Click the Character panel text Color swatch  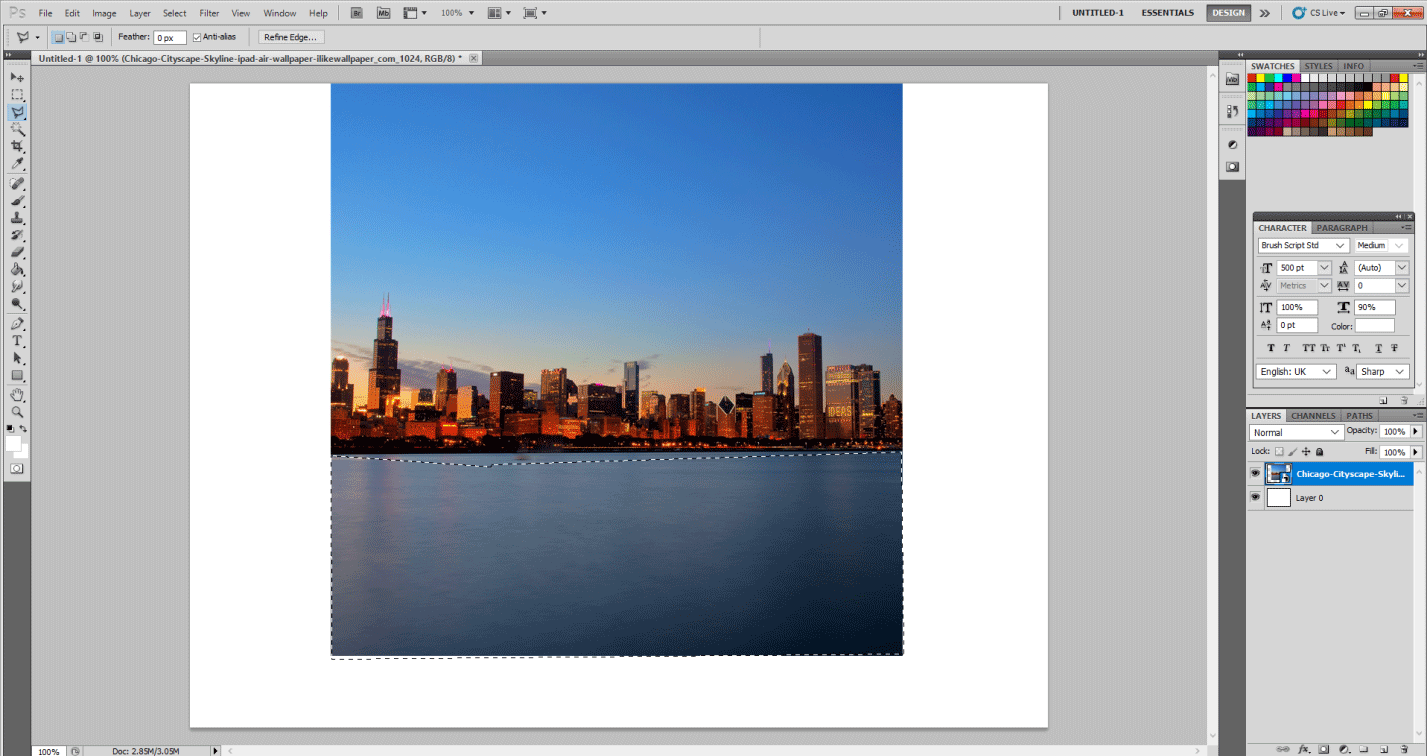[x=1375, y=326]
